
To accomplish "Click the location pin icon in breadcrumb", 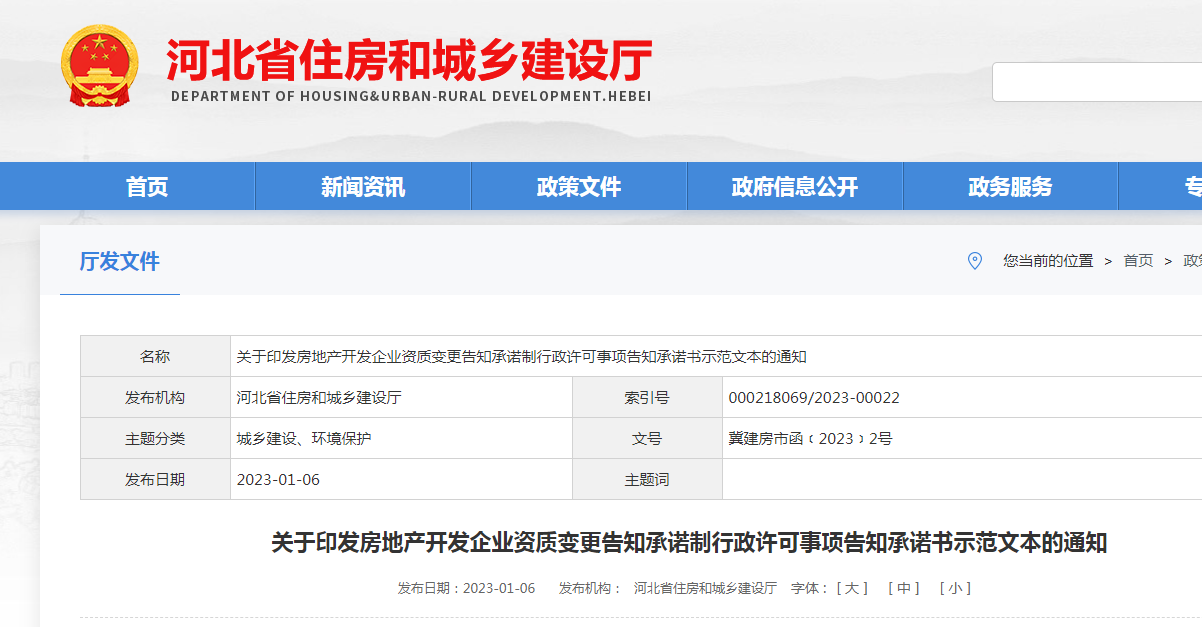I will tap(975, 261).
